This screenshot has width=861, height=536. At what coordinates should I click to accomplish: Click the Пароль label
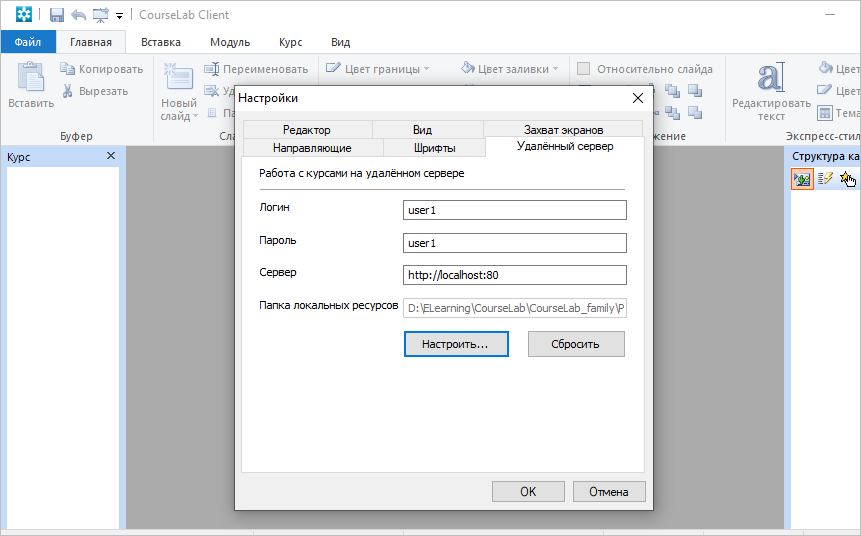(277, 240)
